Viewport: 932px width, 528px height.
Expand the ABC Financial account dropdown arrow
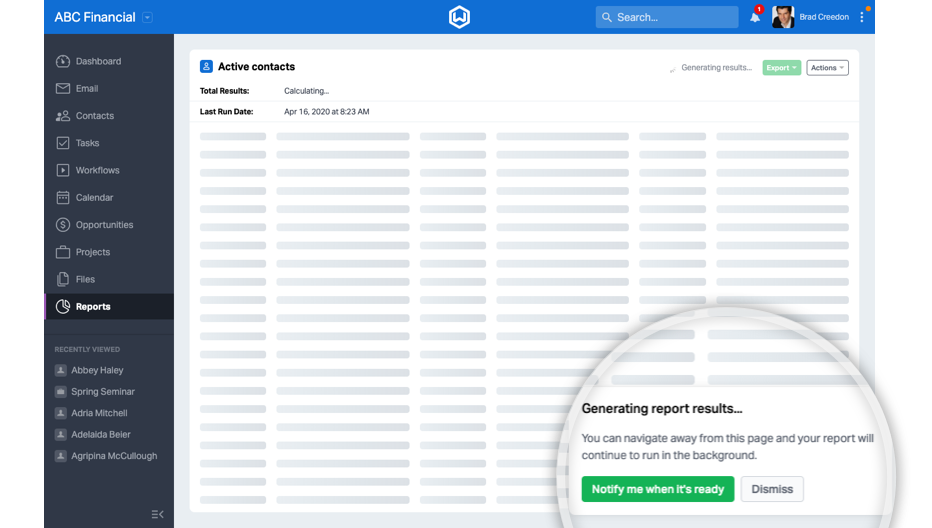click(147, 17)
